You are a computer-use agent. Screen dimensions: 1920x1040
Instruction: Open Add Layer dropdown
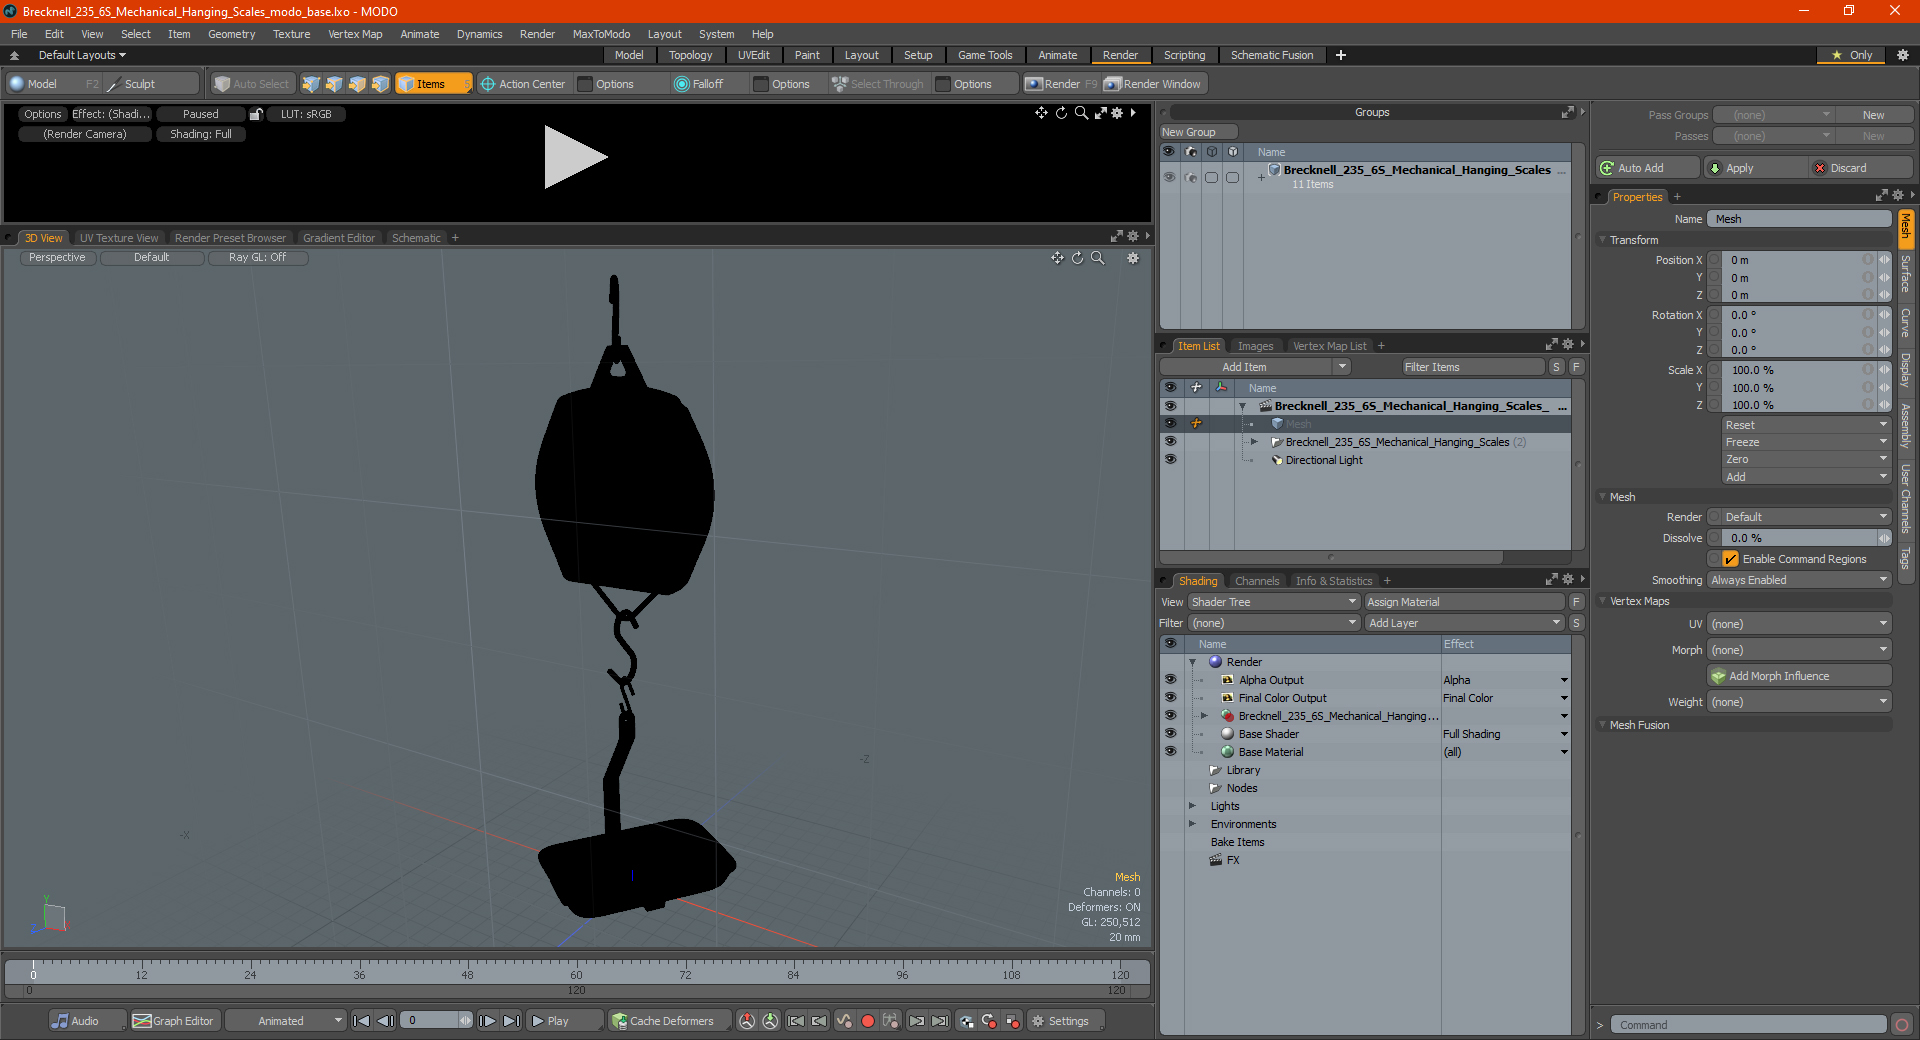tap(1464, 623)
